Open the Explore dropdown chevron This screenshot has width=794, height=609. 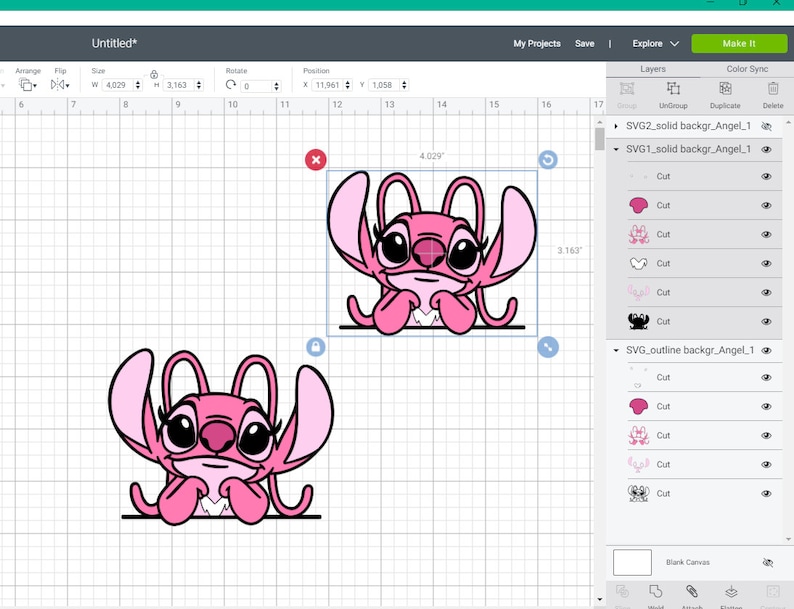pyautogui.click(x=674, y=44)
